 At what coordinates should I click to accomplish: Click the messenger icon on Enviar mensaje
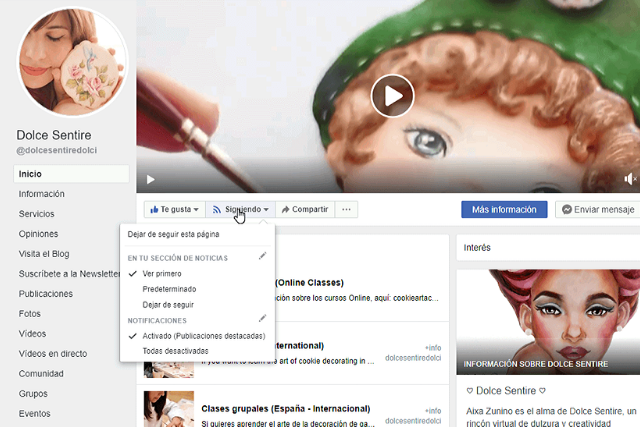567,209
